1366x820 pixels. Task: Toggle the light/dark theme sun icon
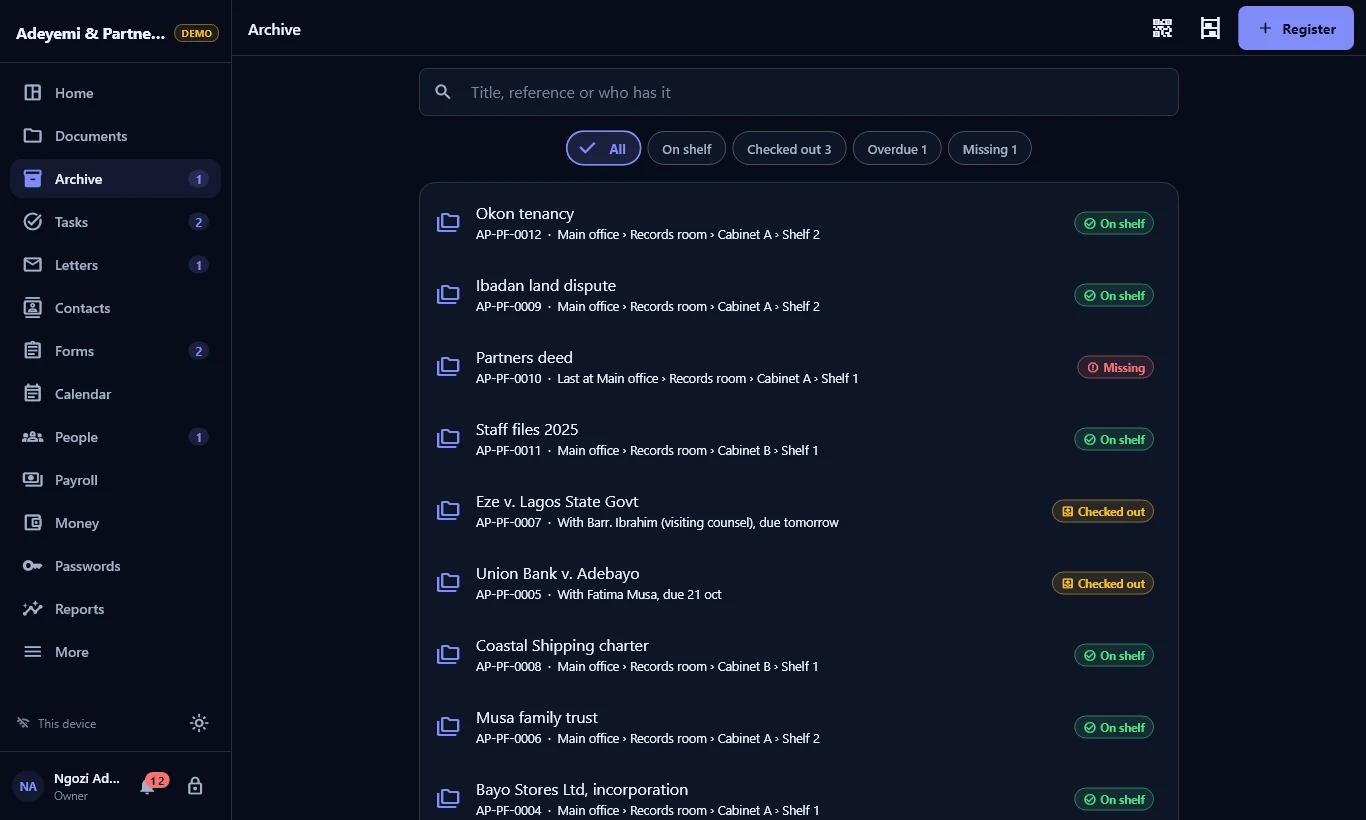pyautogui.click(x=199, y=723)
